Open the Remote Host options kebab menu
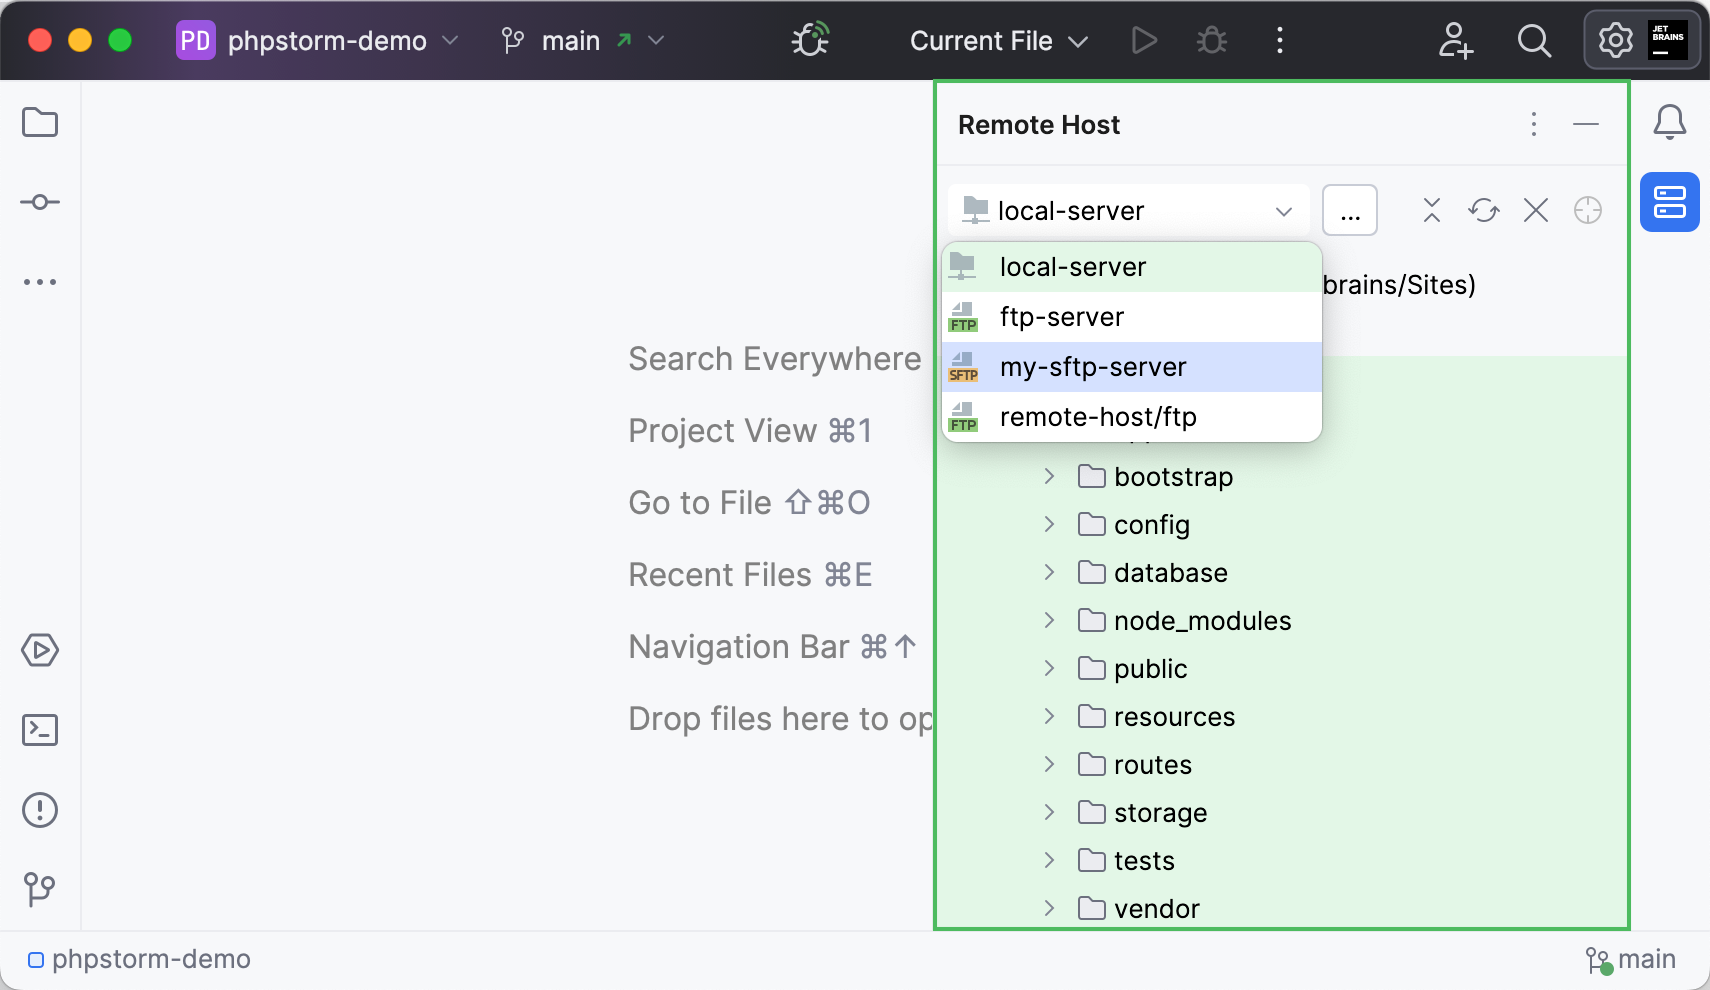Image resolution: width=1710 pixels, height=990 pixels. click(x=1533, y=124)
